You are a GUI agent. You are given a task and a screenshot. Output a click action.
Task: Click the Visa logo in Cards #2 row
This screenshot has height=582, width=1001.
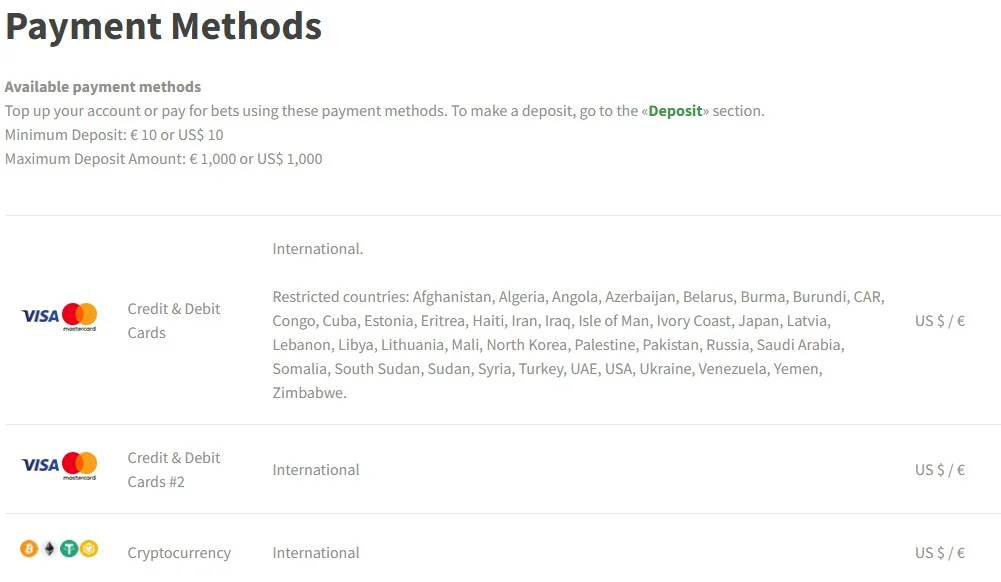tap(40, 465)
